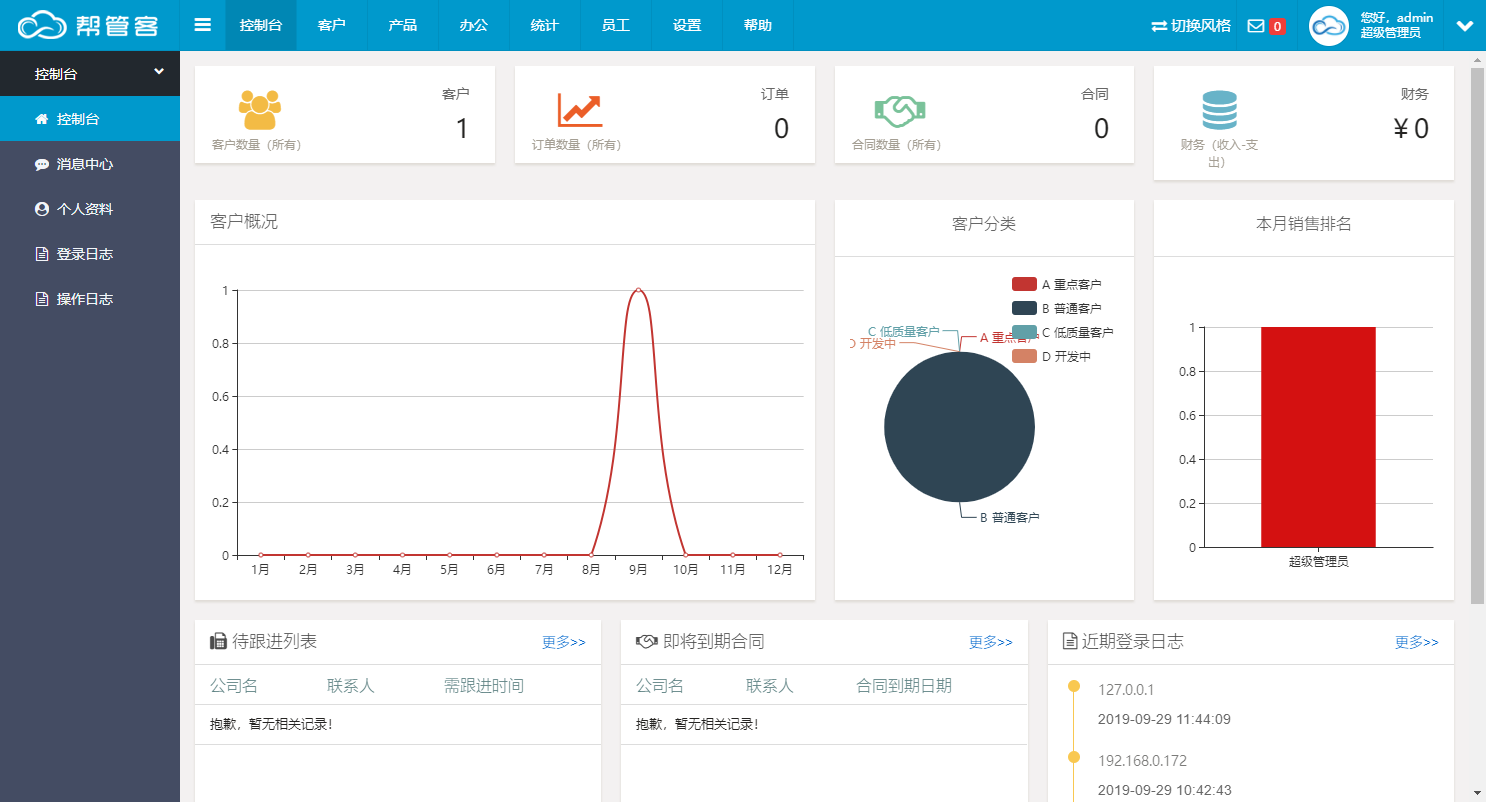
Task: Collapse the 控制台 sidebar section
Action: [x=158, y=72]
